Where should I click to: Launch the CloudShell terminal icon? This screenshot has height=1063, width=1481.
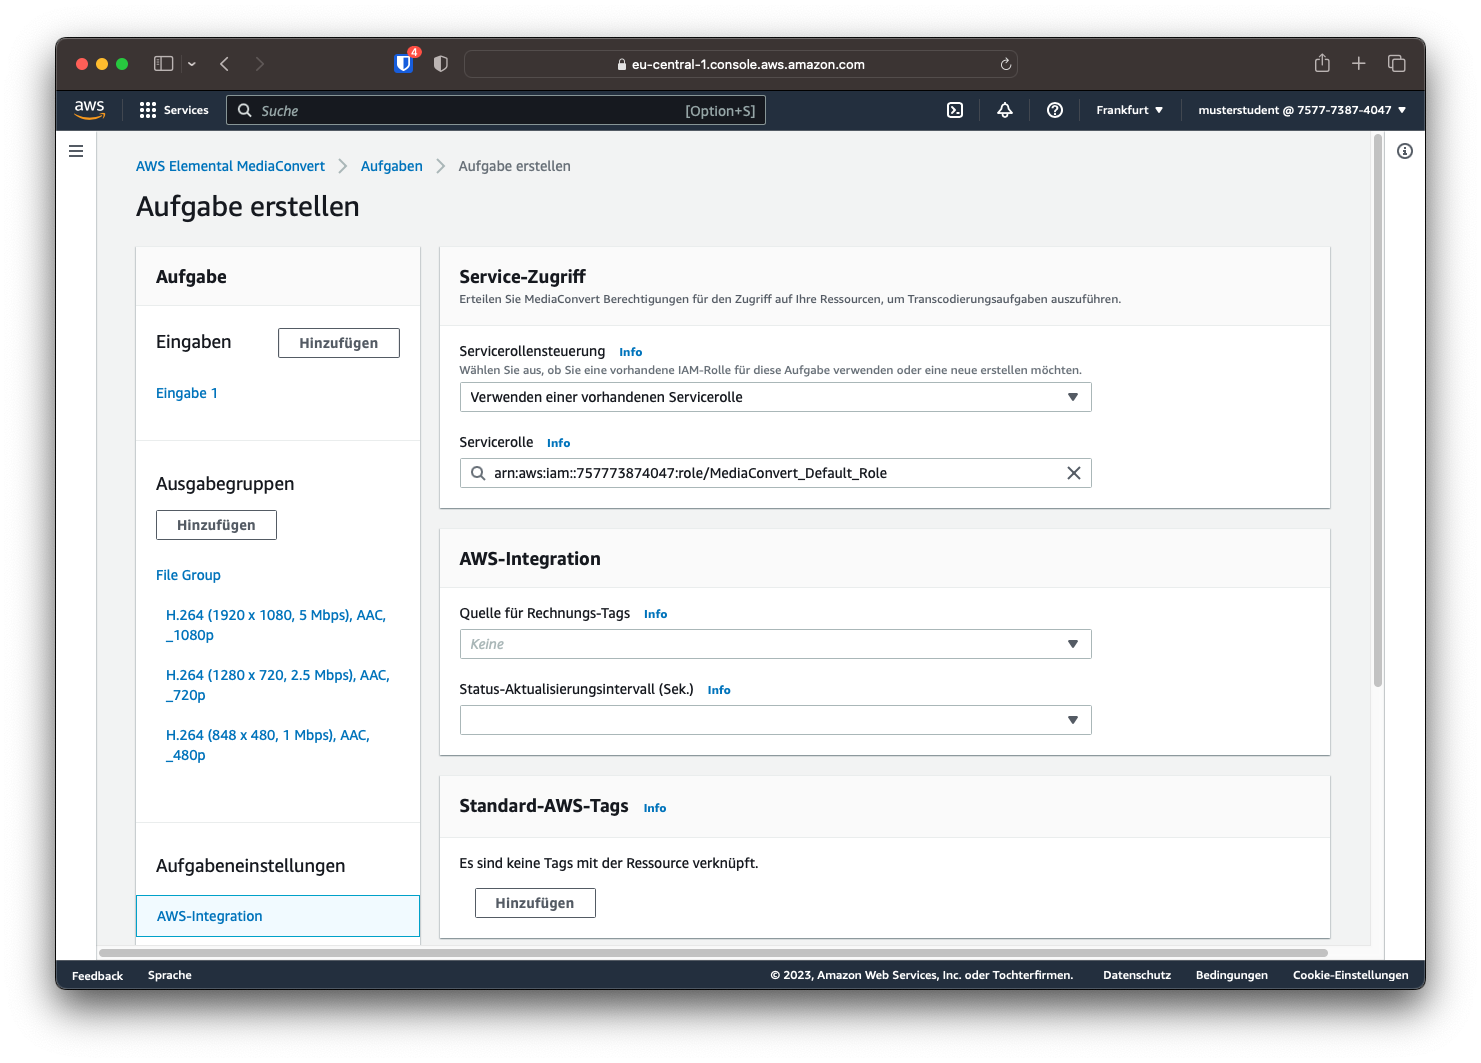[x=955, y=110]
